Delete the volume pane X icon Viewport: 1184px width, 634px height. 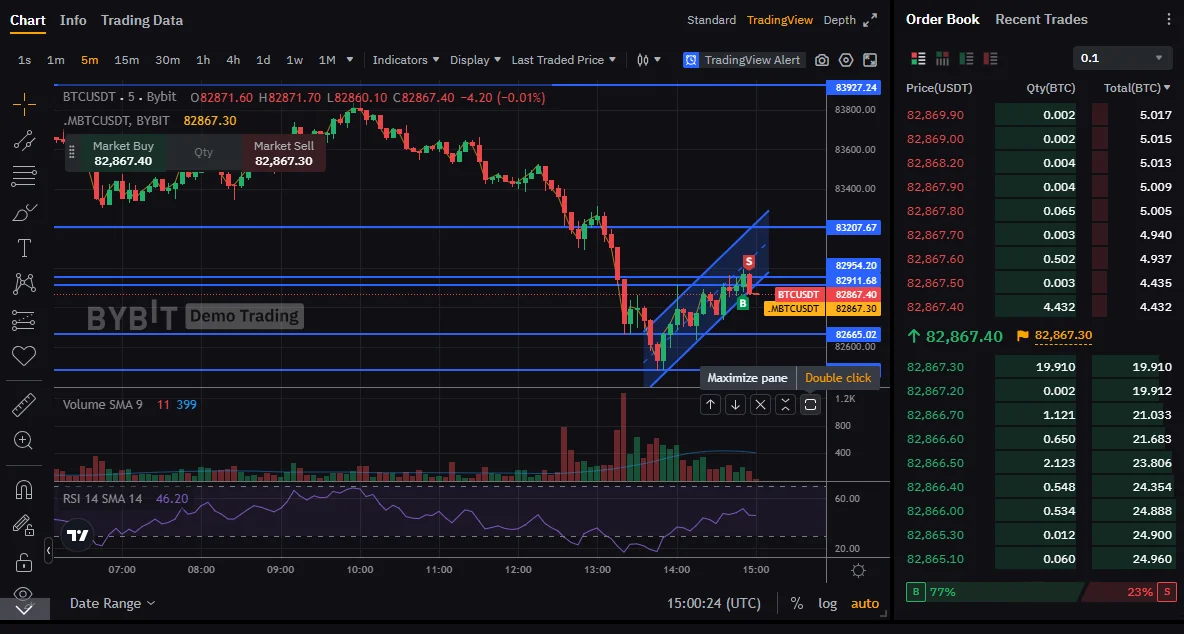coord(760,405)
